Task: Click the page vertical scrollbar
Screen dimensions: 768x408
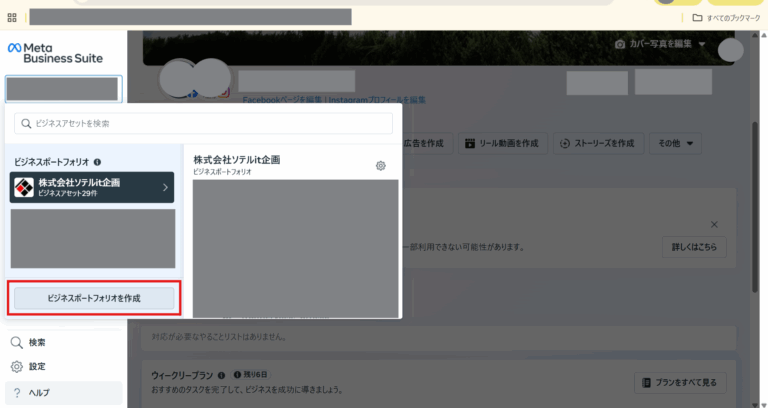Action: coord(756,206)
